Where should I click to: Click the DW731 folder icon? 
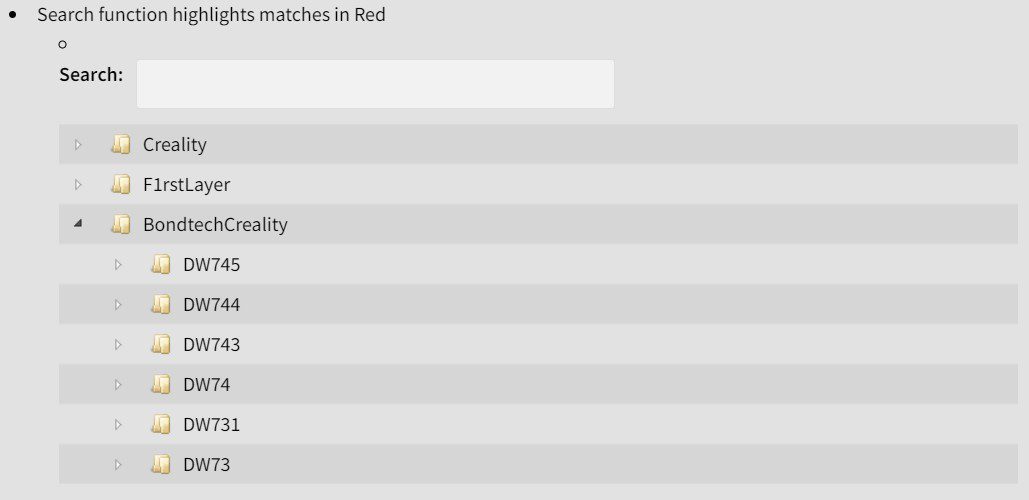pyautogui.click(x=161, y=425)
